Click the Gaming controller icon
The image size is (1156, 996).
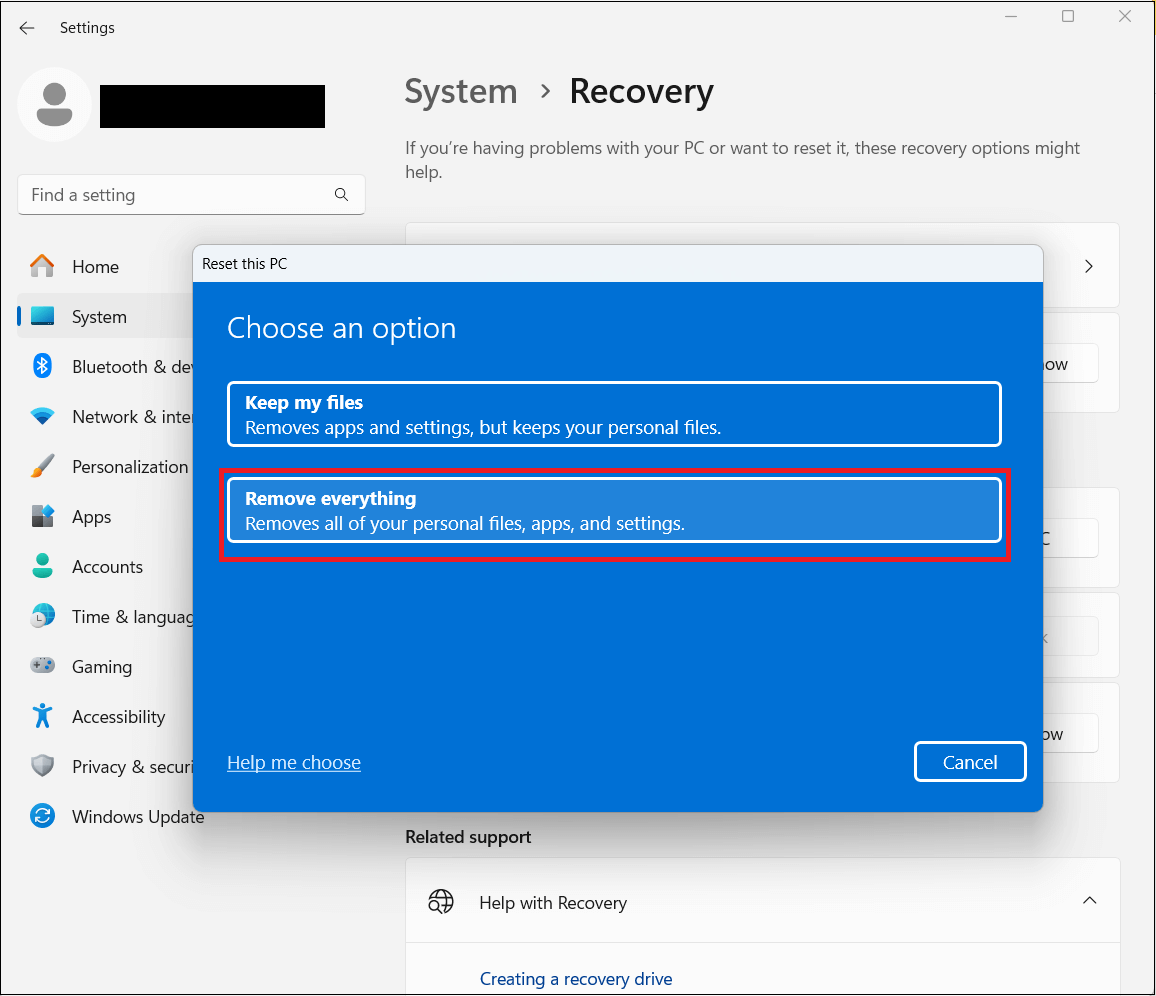coord(42,666)
